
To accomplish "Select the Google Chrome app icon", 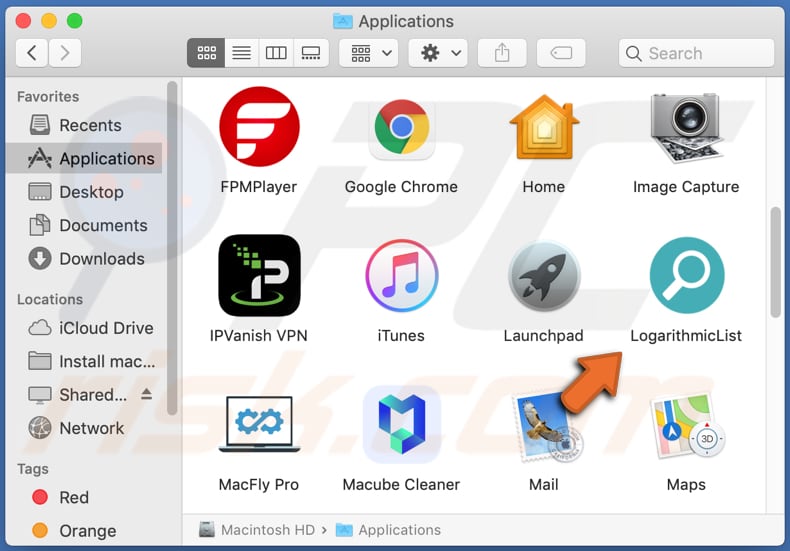I will pos(402,127).
